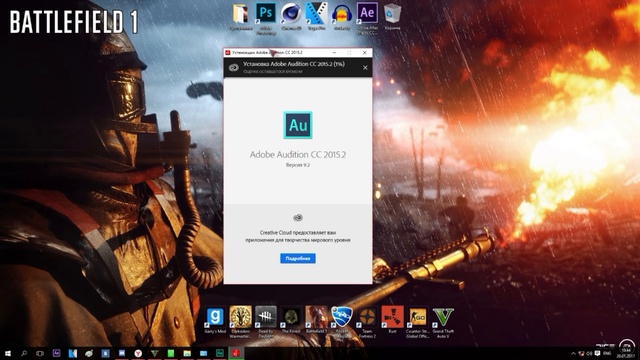640x360 pixels.
Task: Launch Counter-Strike Global Offensive shortcut
Action: (418, 322)
